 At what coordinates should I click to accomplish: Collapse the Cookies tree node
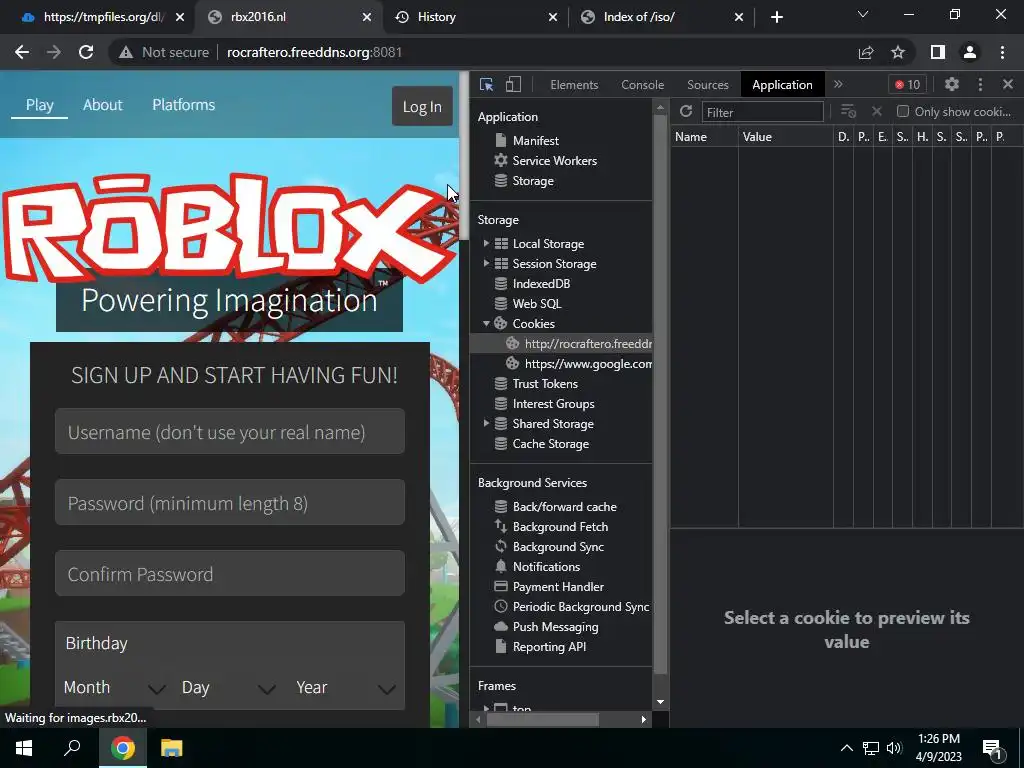click(x=486, y=324)
